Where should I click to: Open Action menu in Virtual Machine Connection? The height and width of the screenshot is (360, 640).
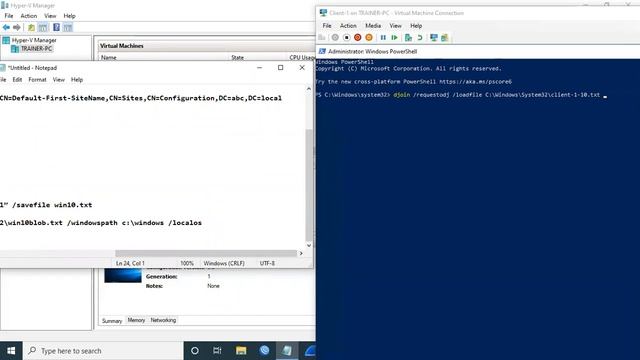[348, 26]
